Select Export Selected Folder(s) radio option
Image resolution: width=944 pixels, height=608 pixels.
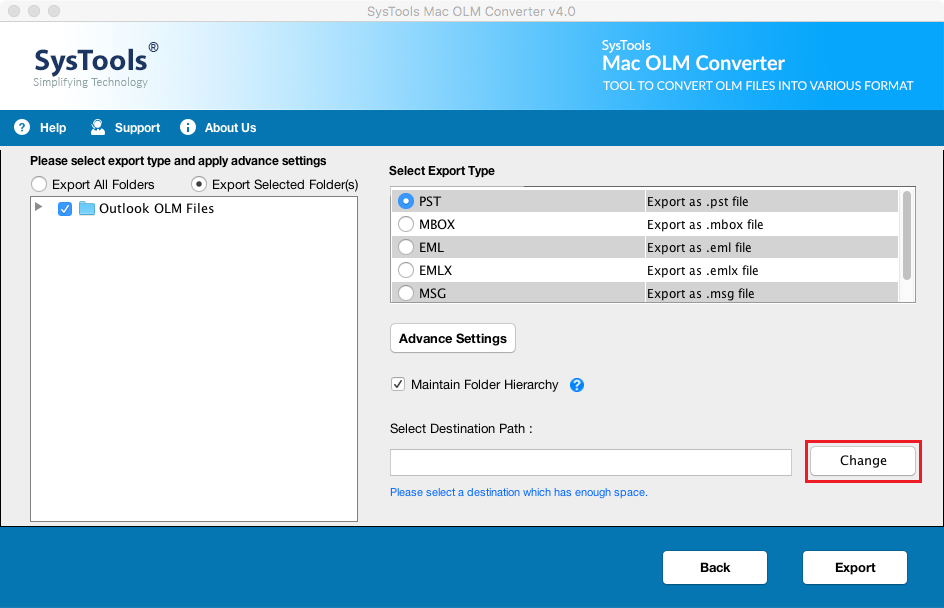[199, 184]
